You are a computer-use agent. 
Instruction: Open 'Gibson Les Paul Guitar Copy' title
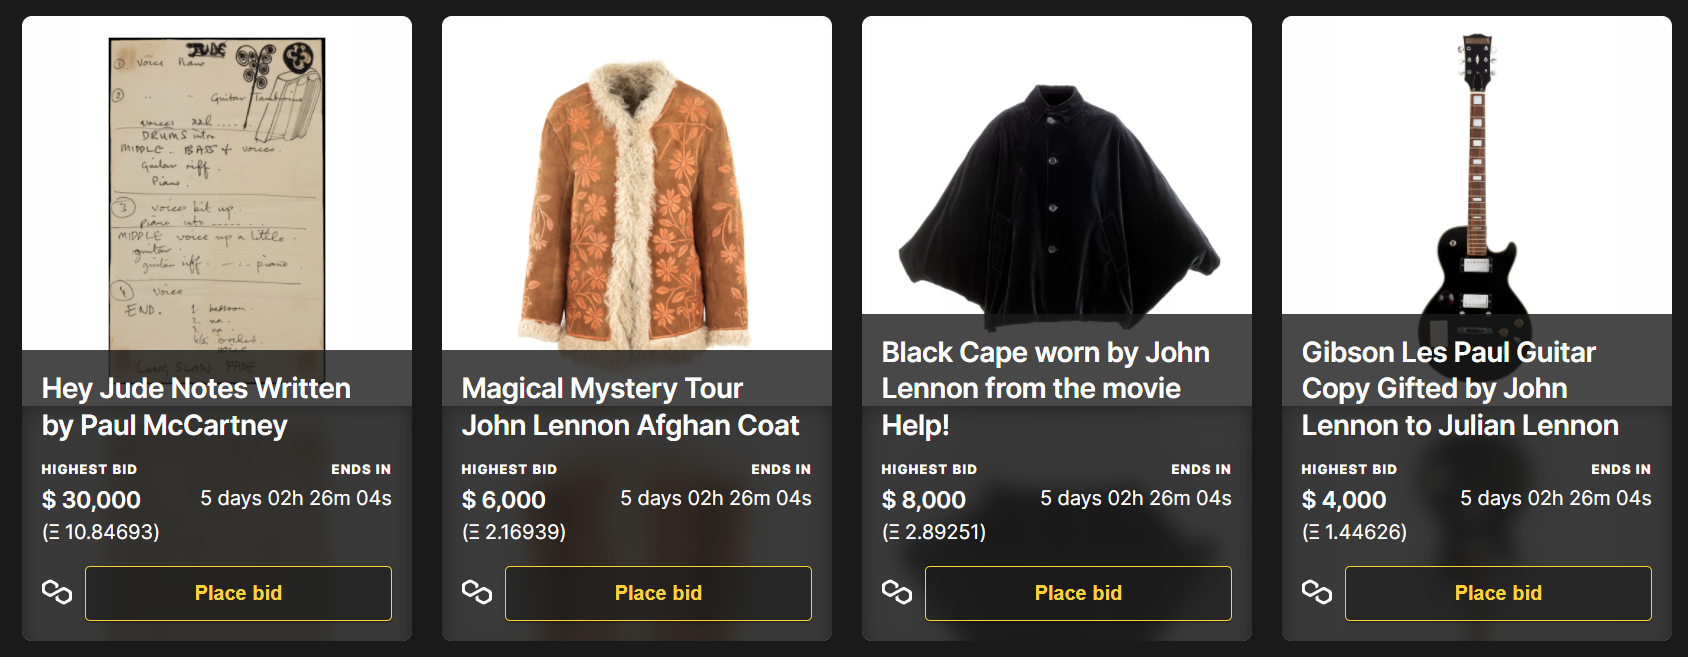pos(1459,388)
